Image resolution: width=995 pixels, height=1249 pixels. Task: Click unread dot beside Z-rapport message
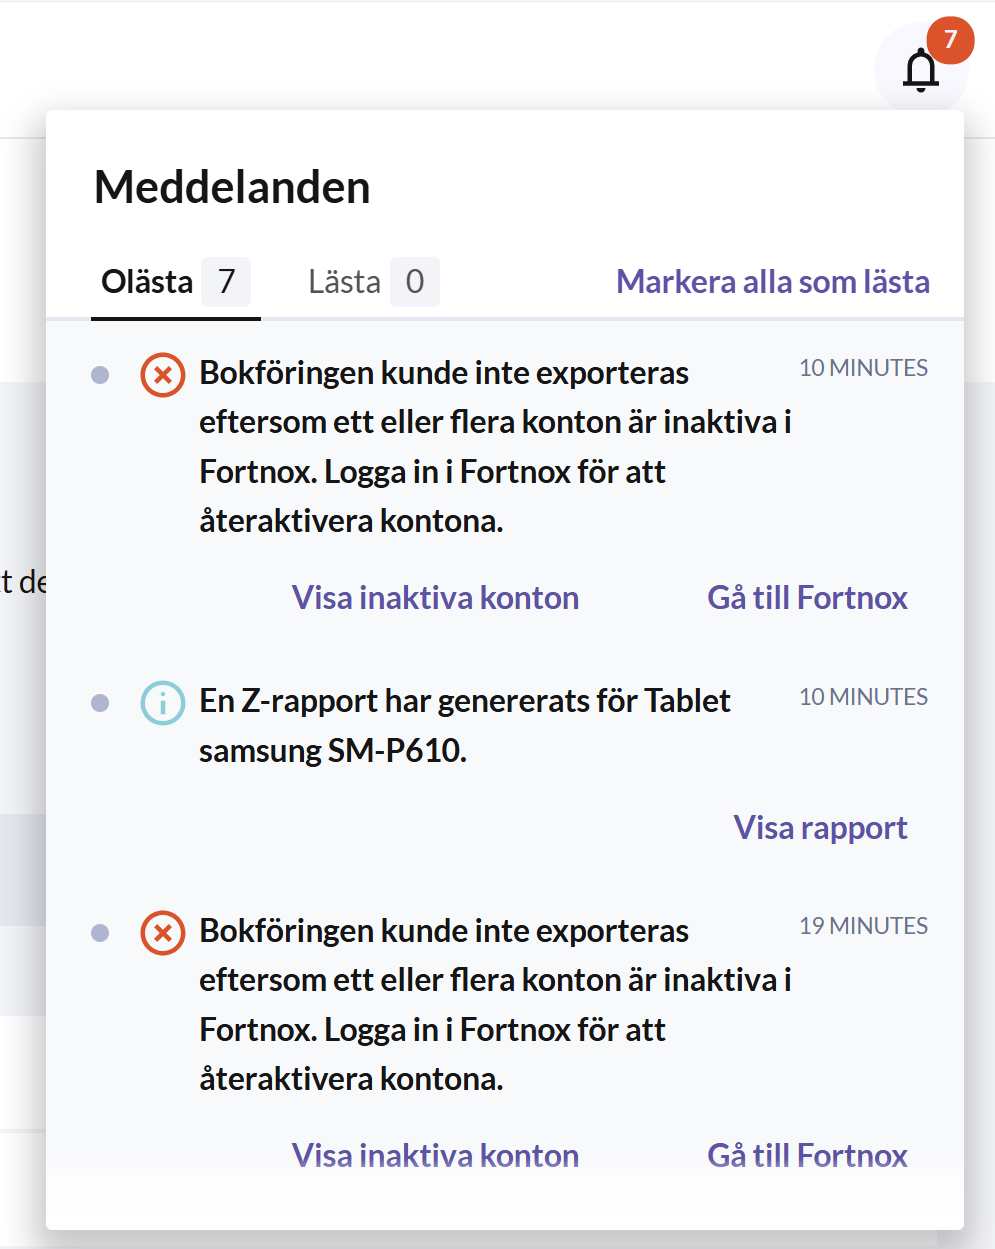tap(100, 703)
